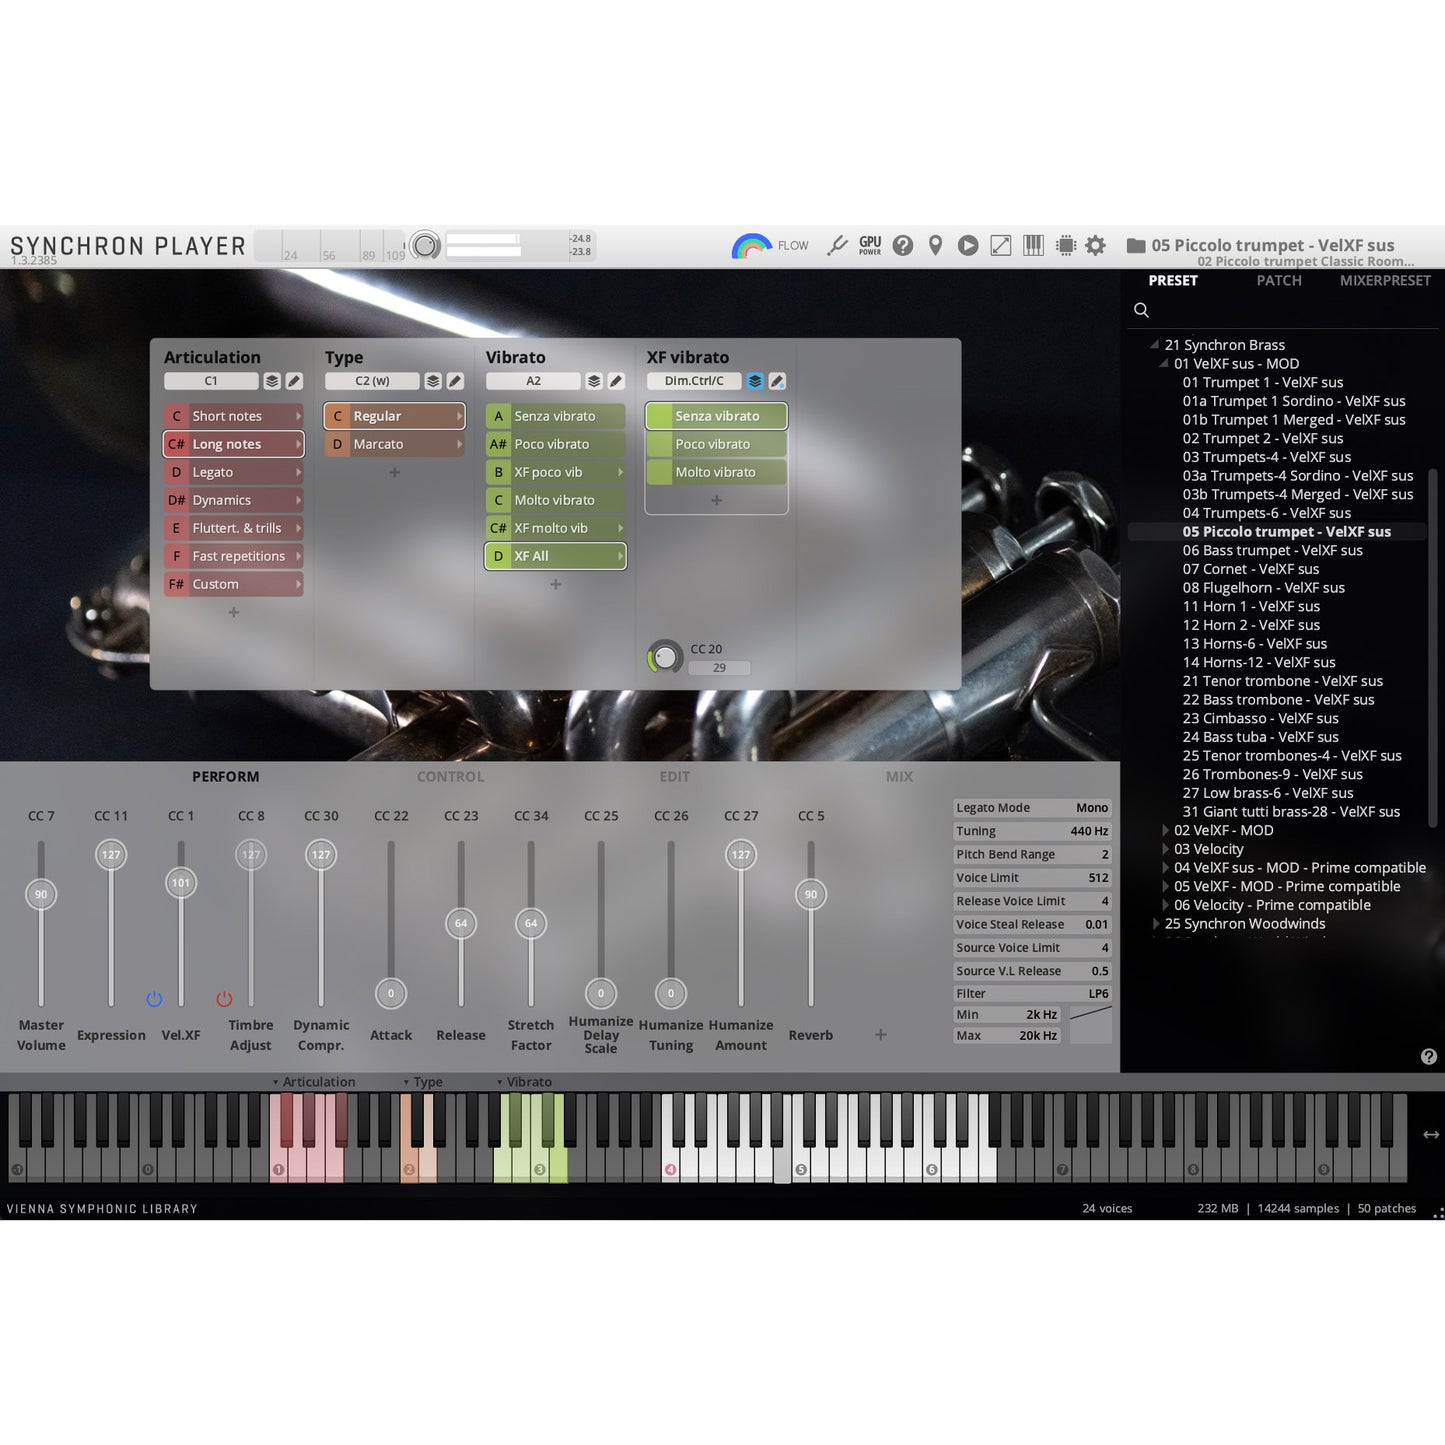Click the Type C2 (w) key-switch field
Viewport: 1445px width, 1445px height.
tap(372, 381)
